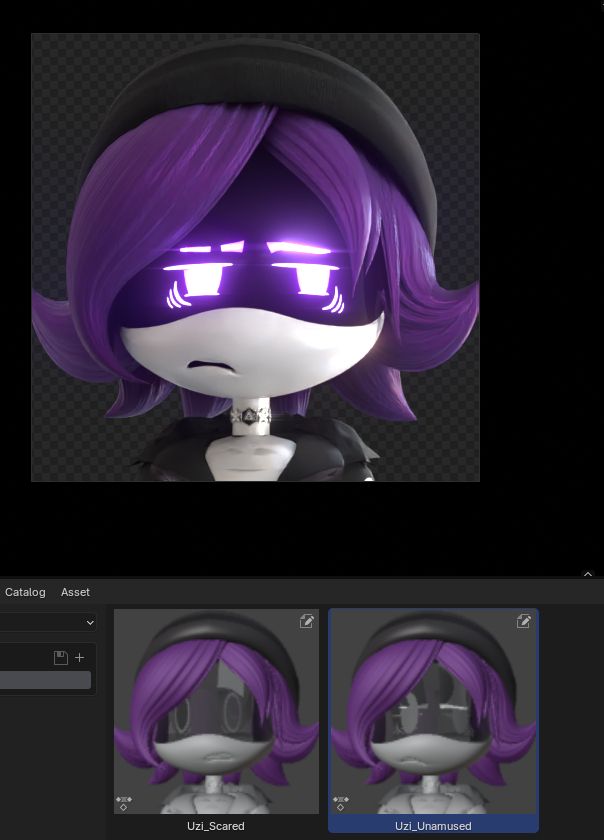Open the Asset menu
Viewport: 604px width, 840px height.
tap(75, 592)
